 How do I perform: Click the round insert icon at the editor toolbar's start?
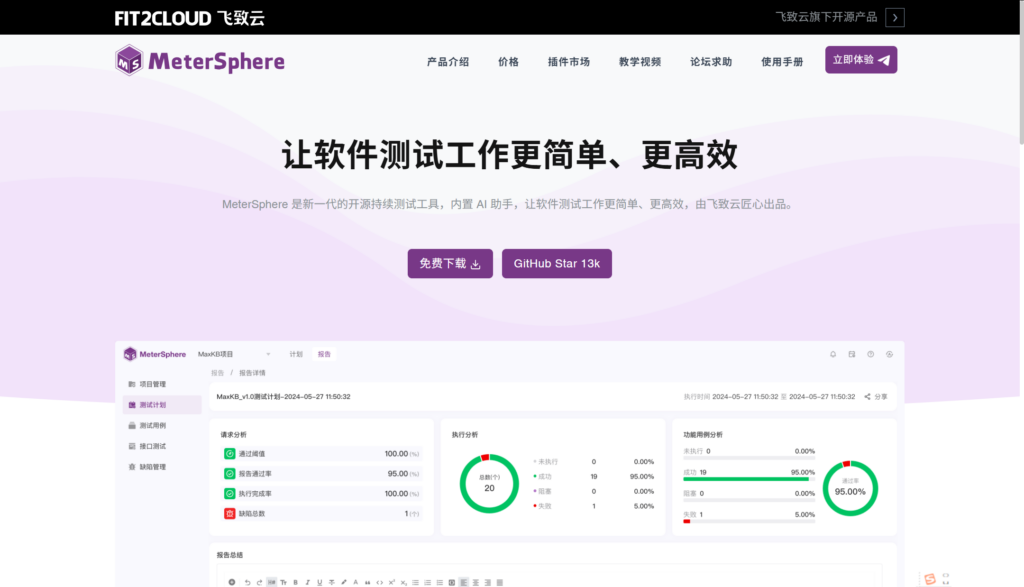pyautogui.click(x=232, y=582)
